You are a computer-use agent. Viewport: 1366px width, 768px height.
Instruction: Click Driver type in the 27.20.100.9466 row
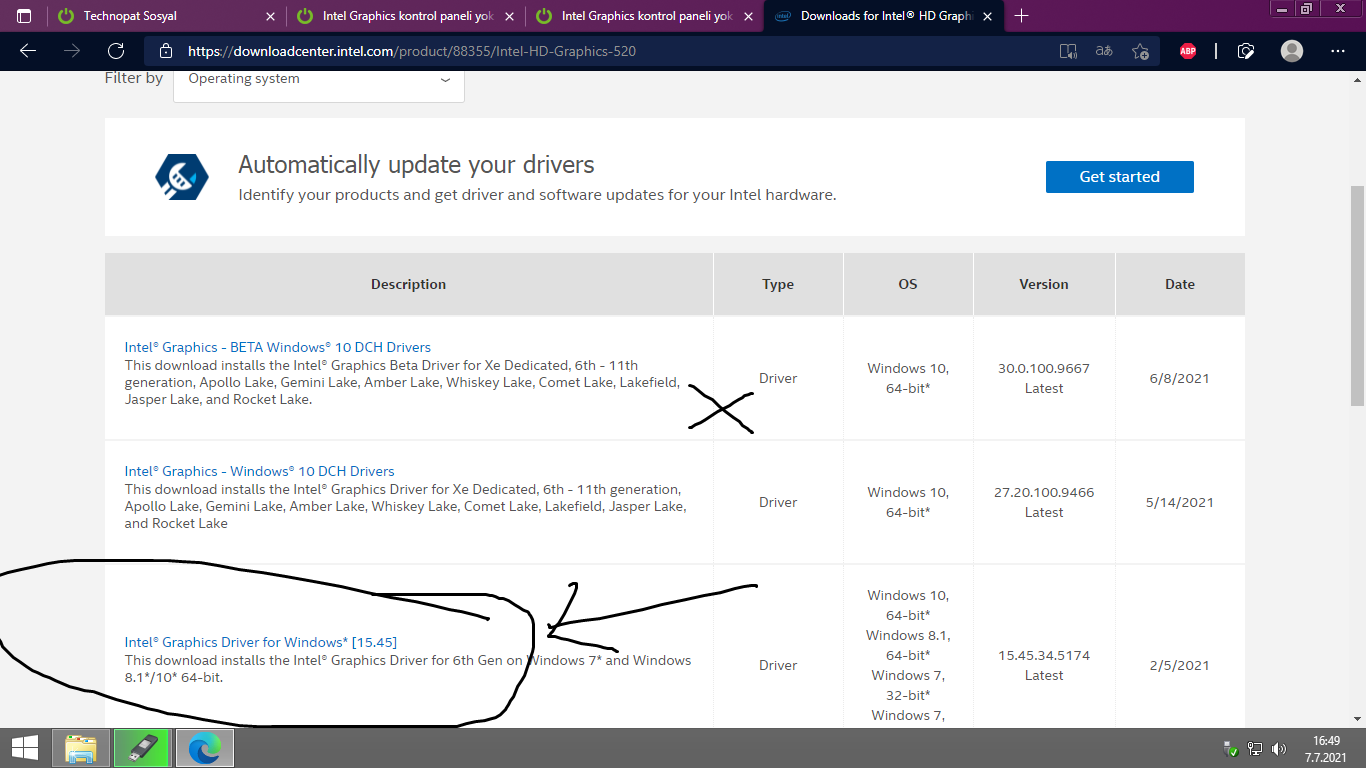coord(778,502)
